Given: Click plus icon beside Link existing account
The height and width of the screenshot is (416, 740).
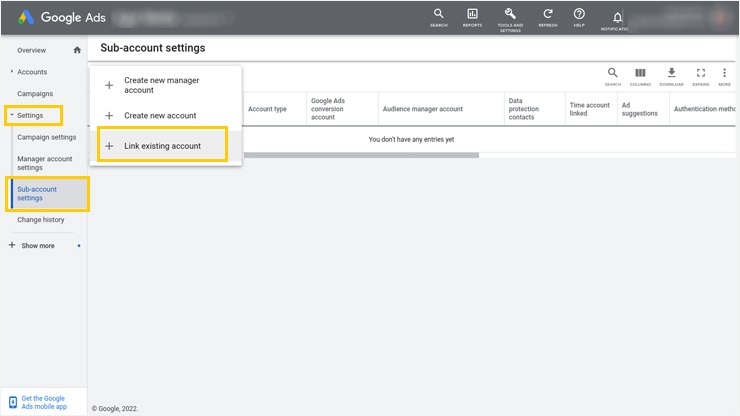Looking at the screenshot, I should 109,146.
